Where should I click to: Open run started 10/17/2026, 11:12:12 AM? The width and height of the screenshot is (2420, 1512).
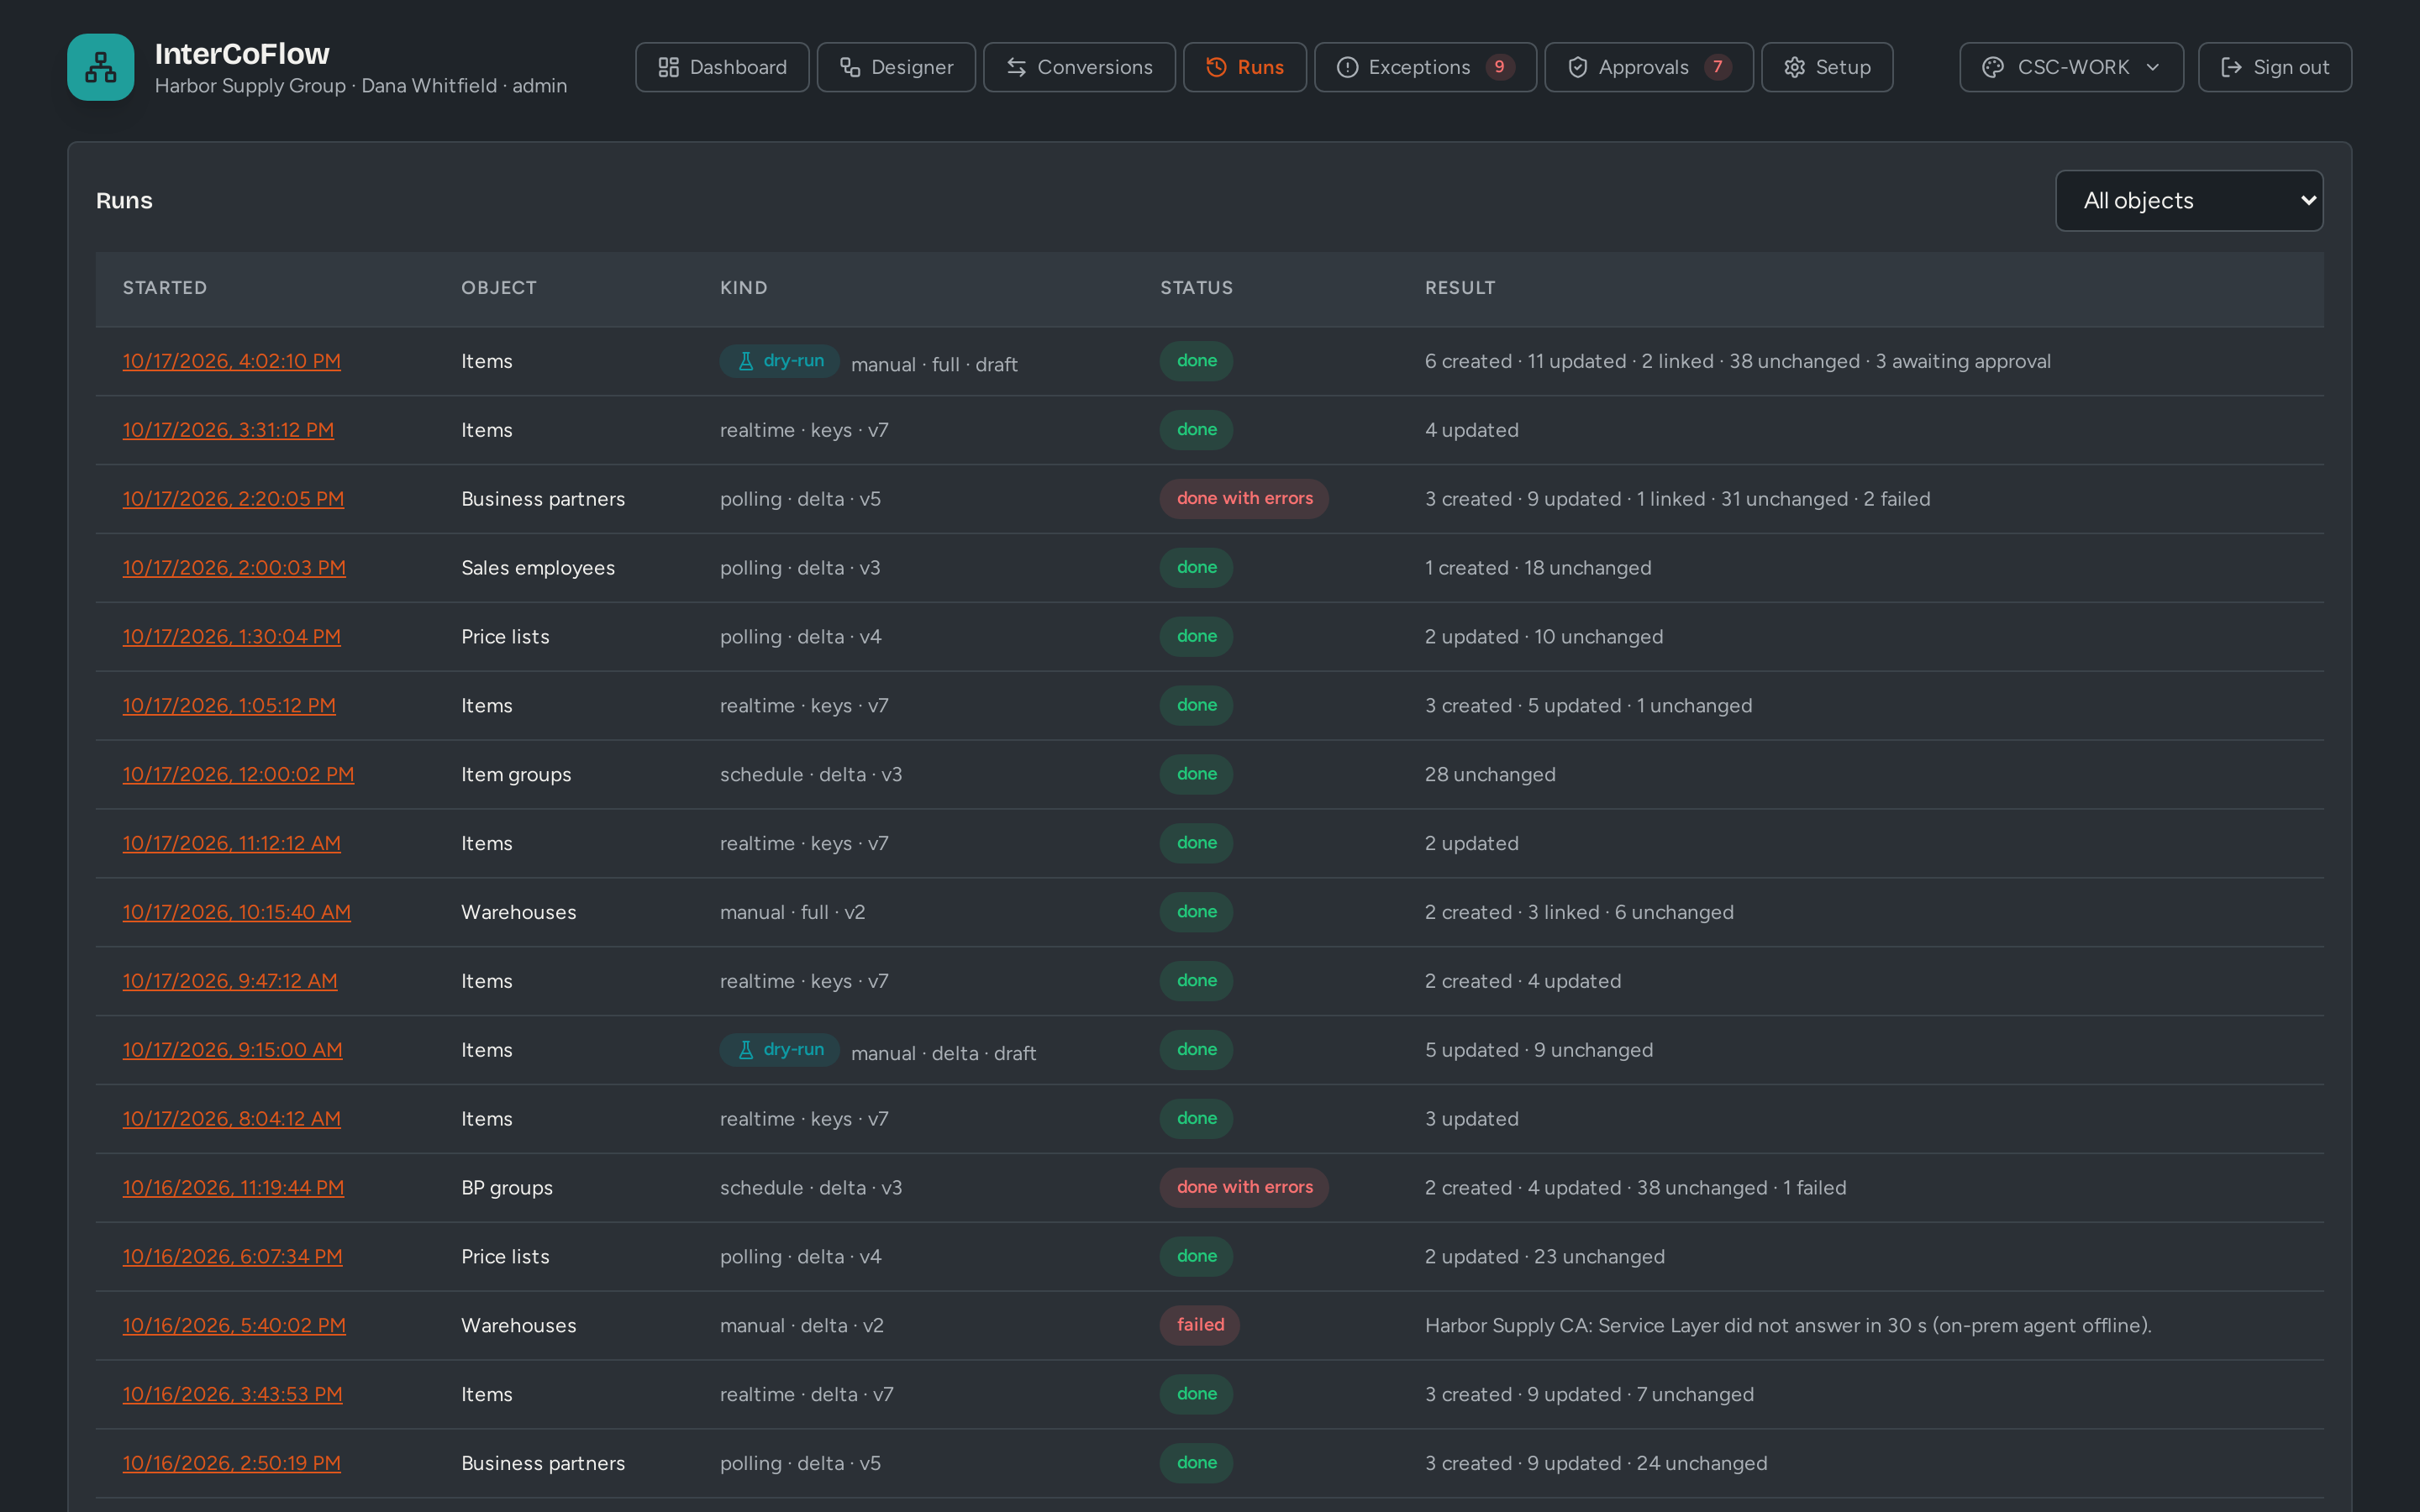(231, 844)
